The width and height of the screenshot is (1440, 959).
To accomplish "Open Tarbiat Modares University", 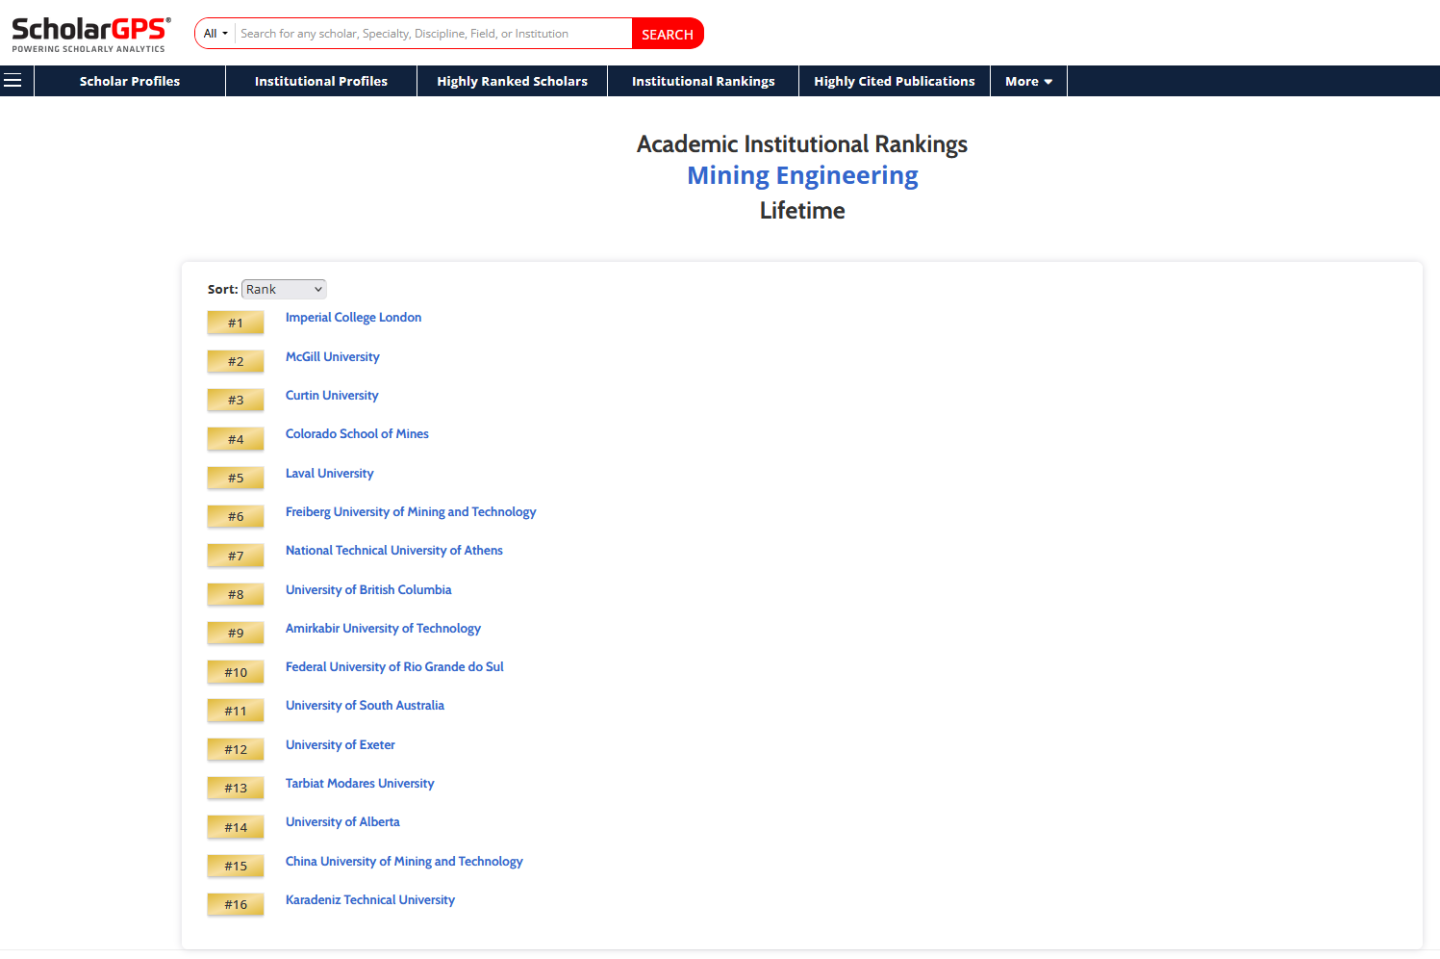I will tap(360, 784).
